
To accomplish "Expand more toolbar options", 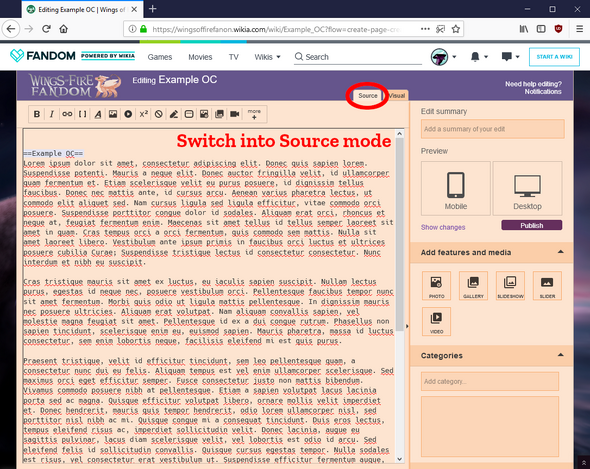I will pos(254,114).
